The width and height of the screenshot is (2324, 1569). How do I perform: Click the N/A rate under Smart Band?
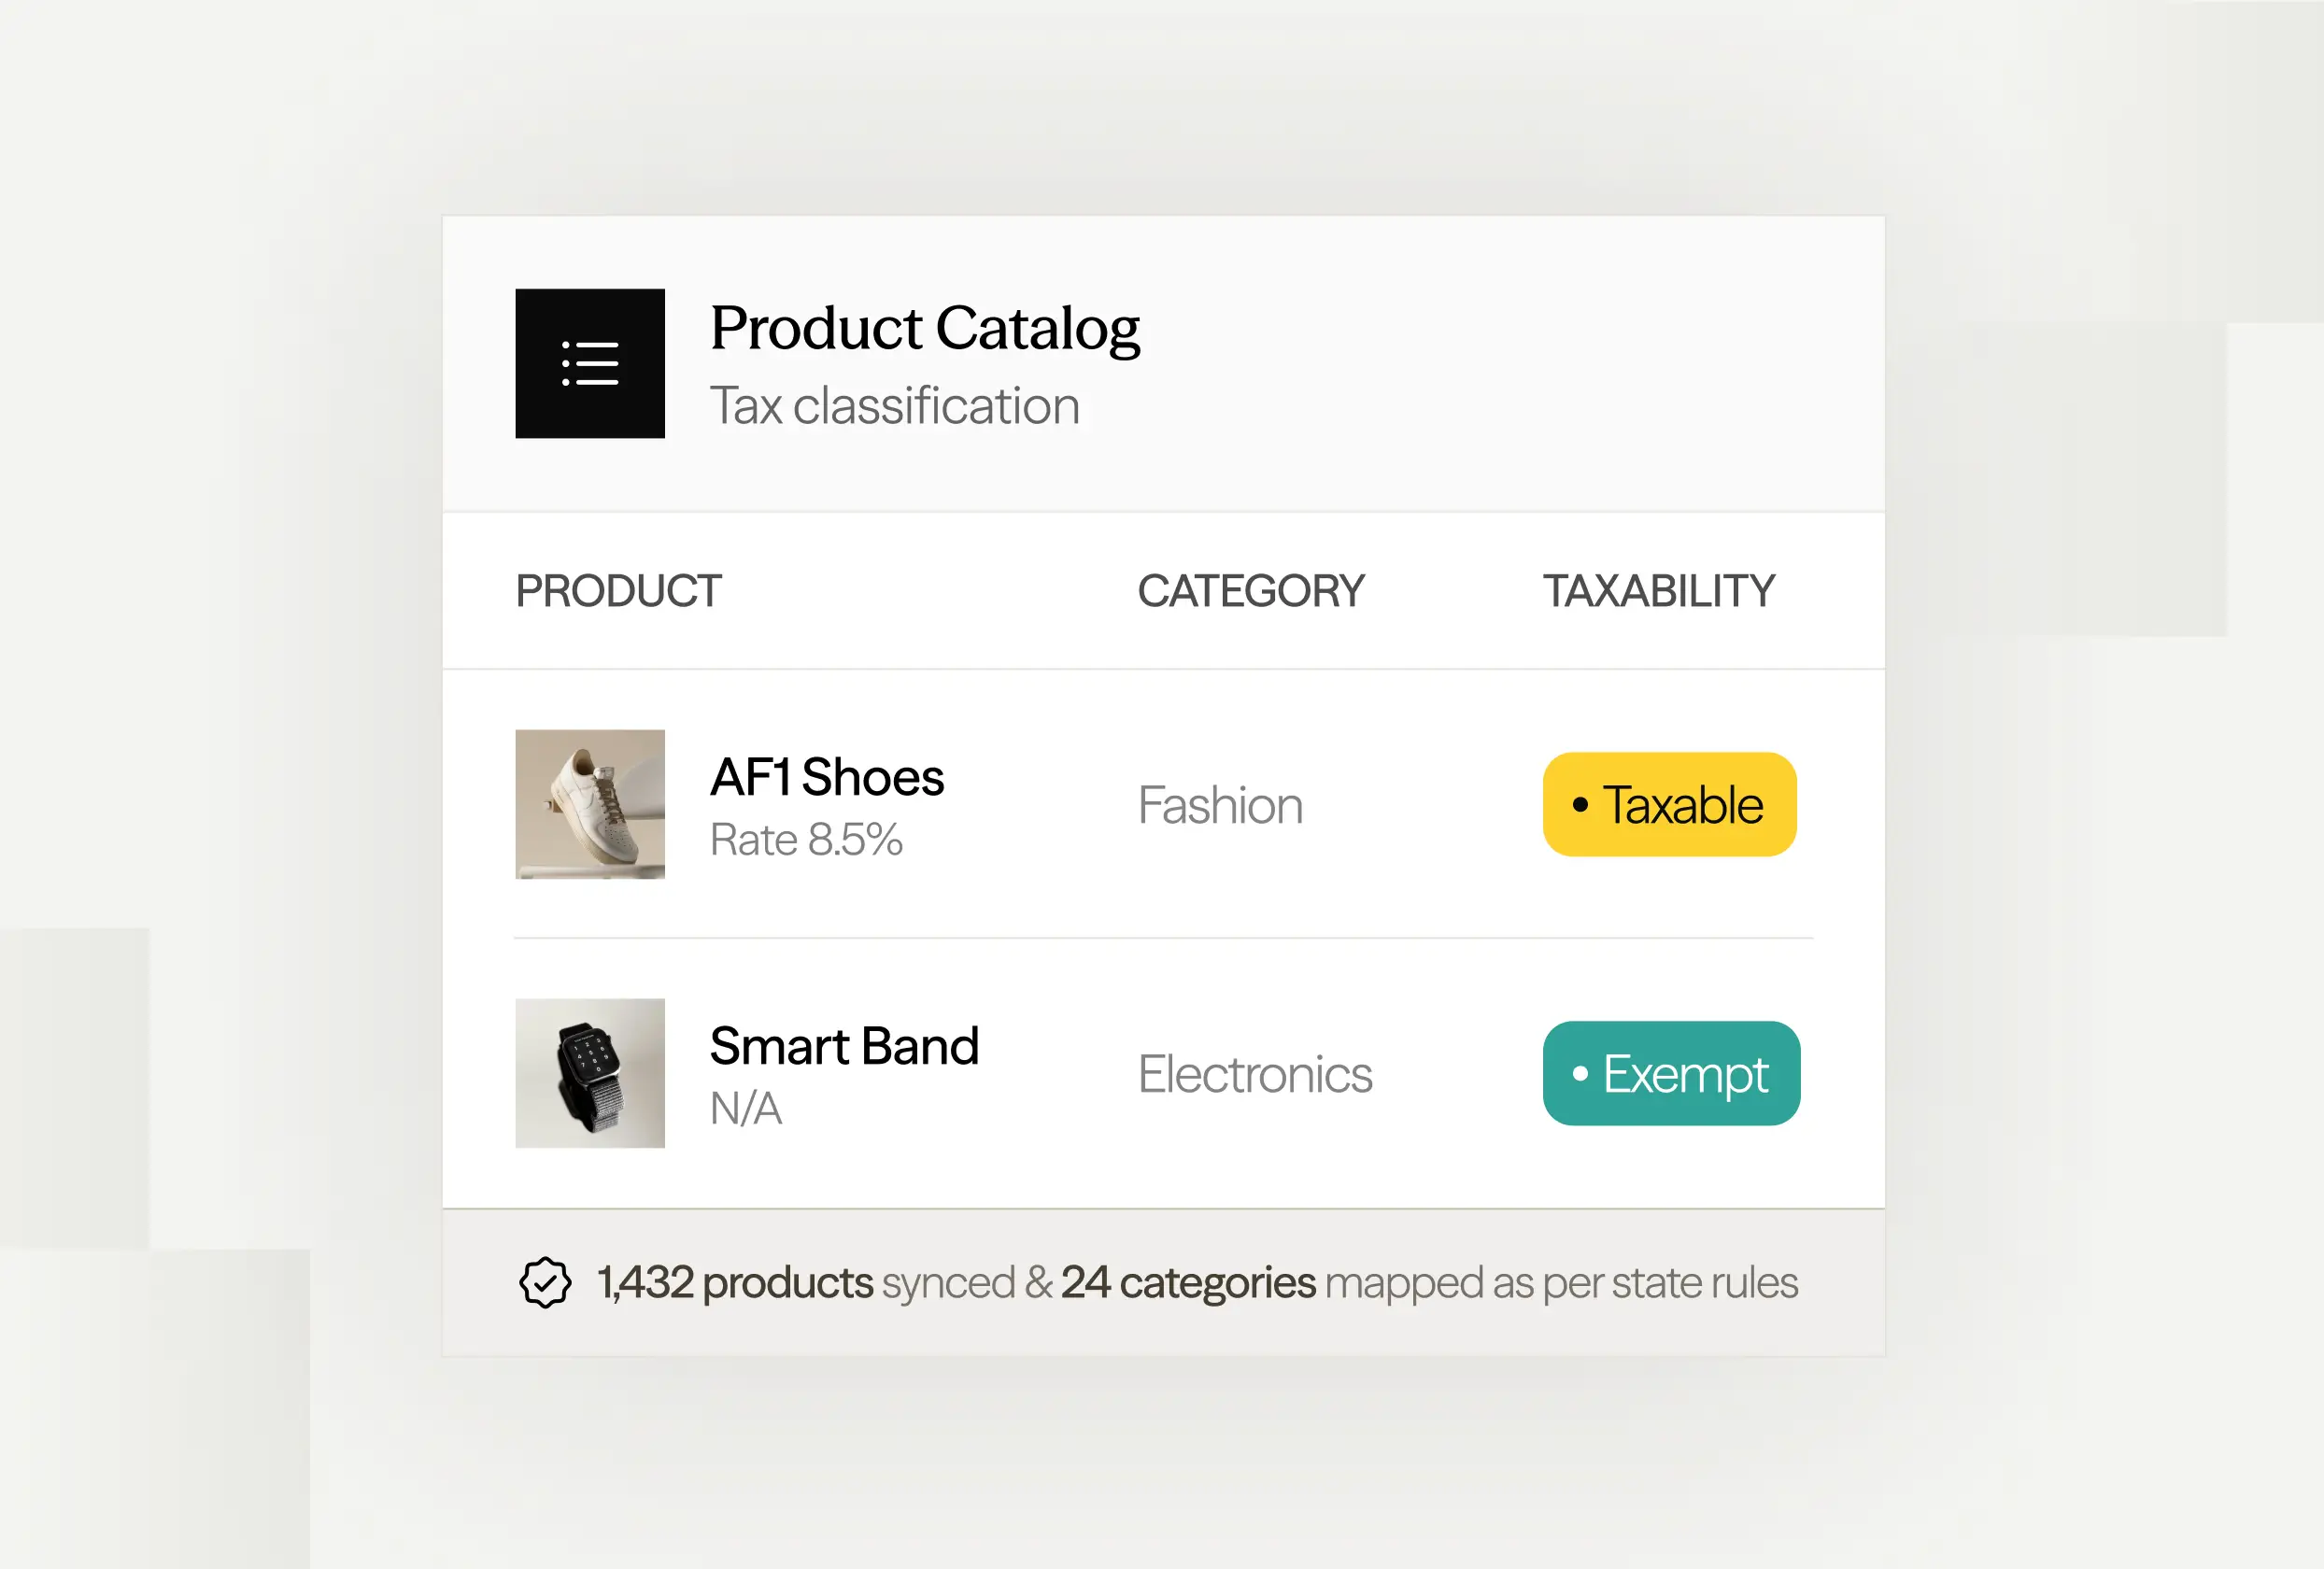(746, 1109)
